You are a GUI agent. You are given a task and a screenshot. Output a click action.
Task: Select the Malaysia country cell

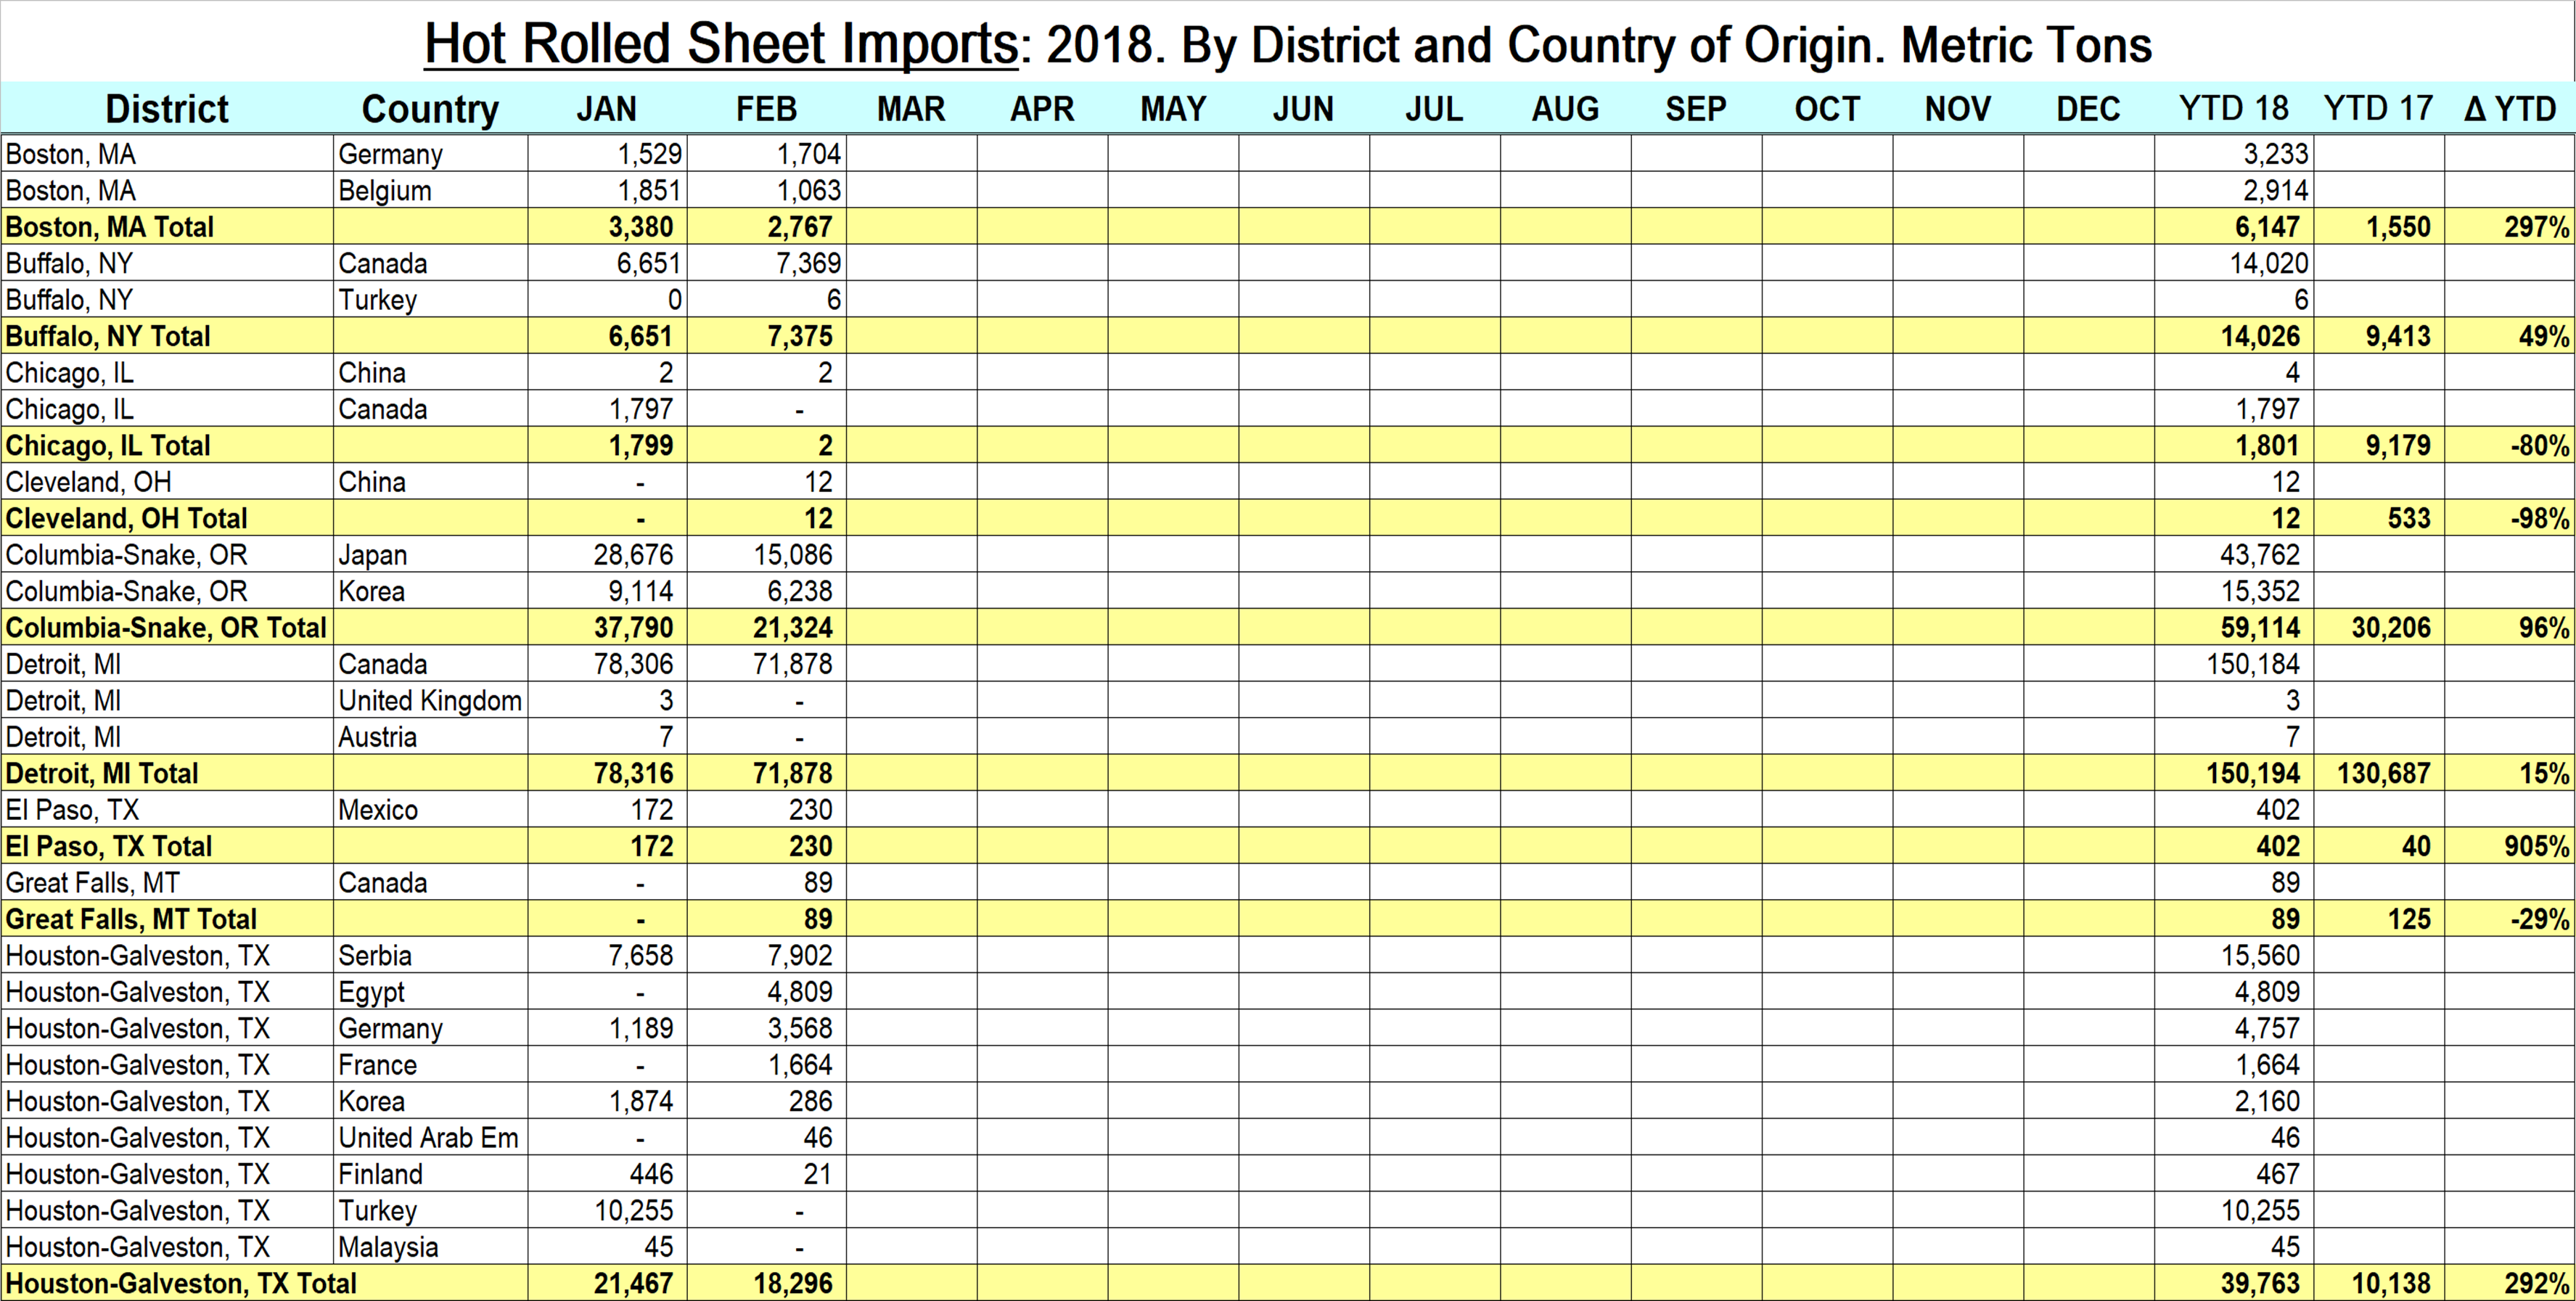point(388,1247)
